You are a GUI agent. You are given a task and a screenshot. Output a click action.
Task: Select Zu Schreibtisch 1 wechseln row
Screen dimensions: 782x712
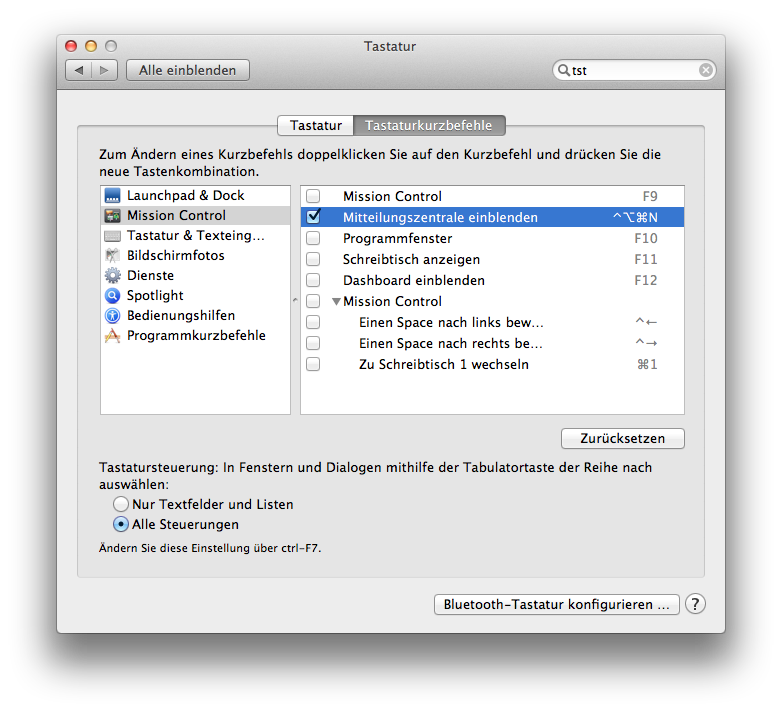(x=492, y=364)
